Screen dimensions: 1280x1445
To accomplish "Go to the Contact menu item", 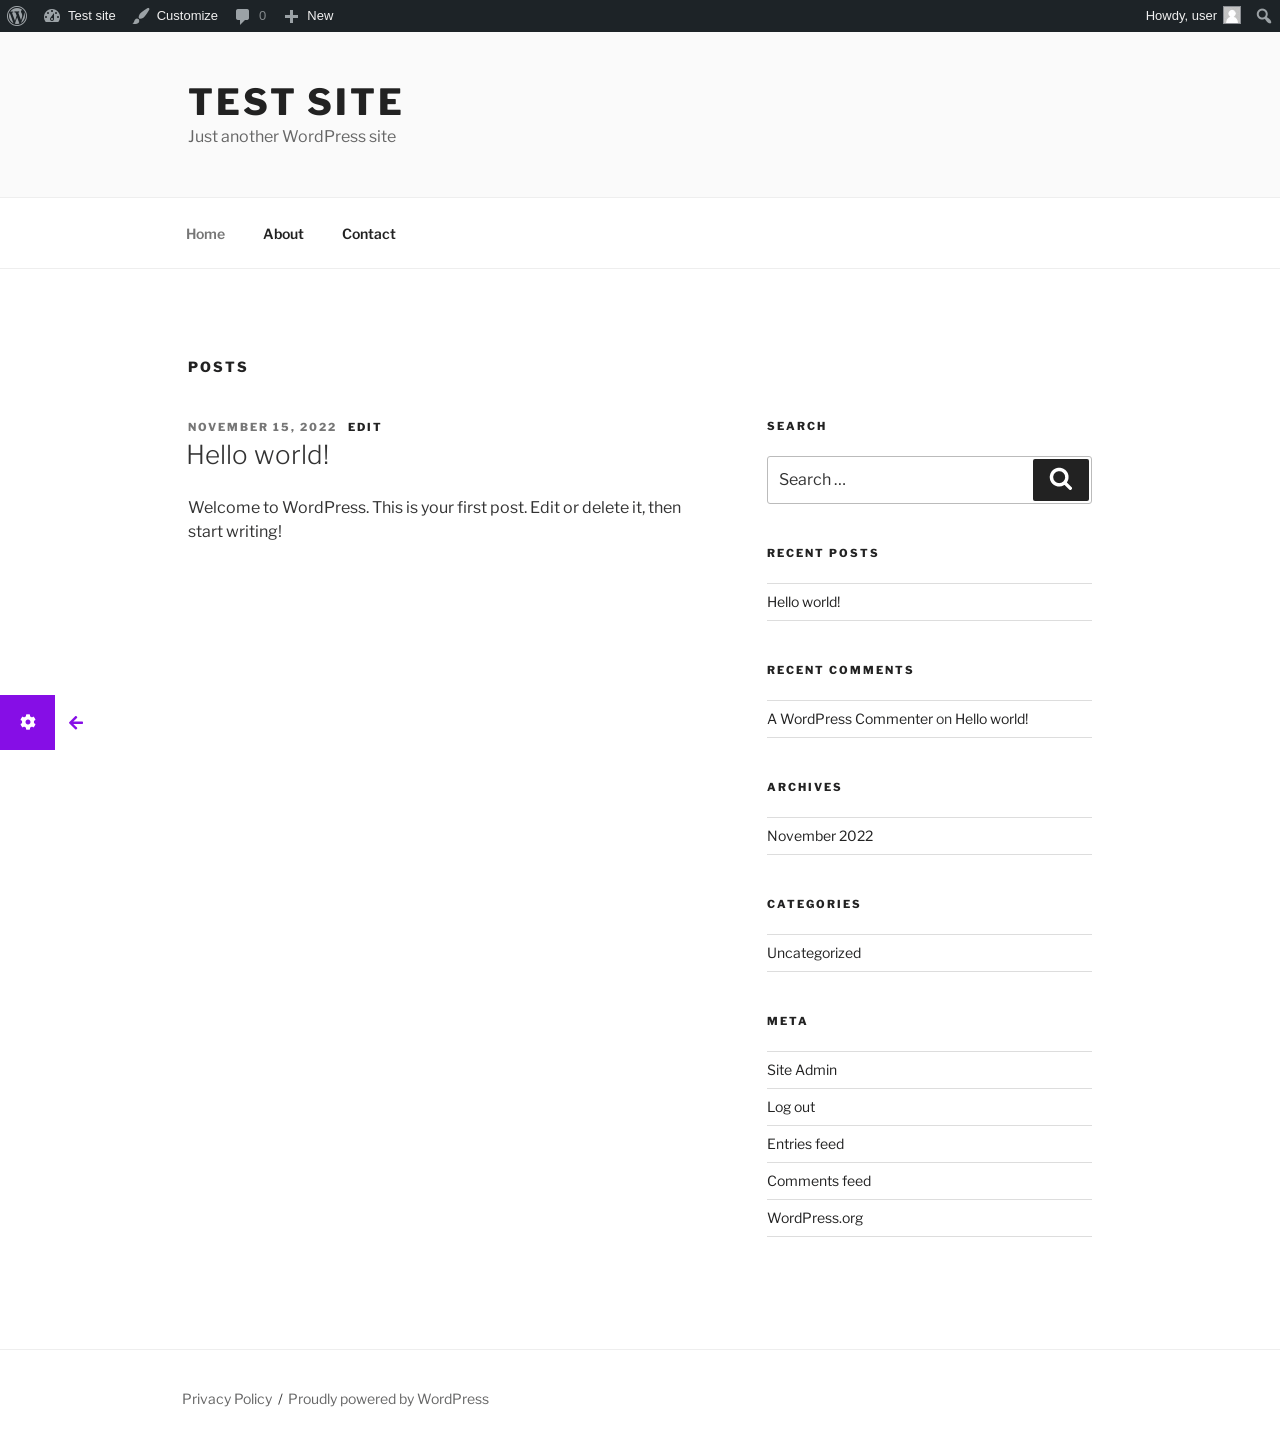I will 369,234.
